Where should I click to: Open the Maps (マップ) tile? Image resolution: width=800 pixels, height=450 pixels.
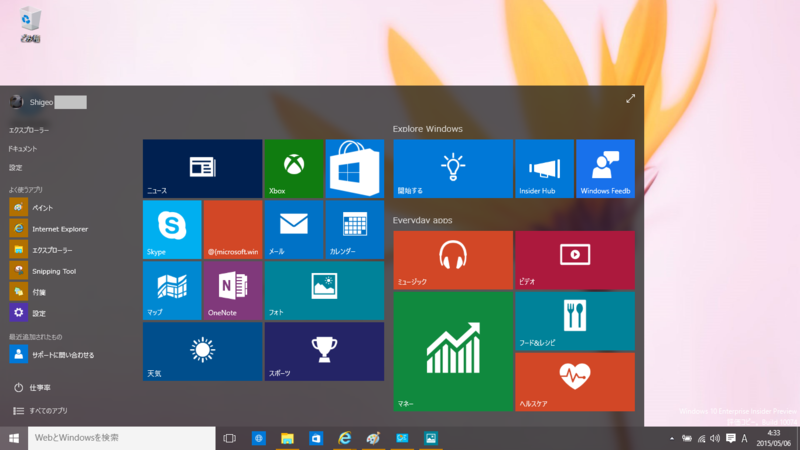pyautogui.click(x=172, y=290)
